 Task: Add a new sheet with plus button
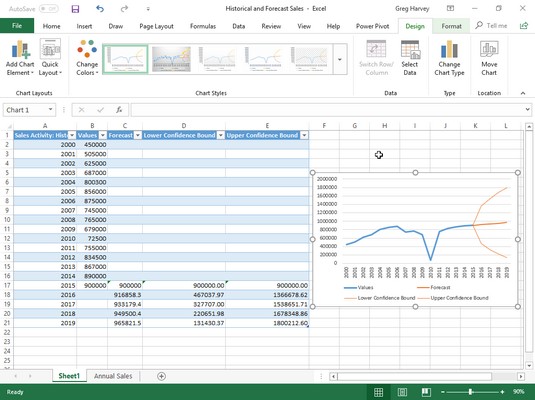pyautogui.click(x=161, y=376)
